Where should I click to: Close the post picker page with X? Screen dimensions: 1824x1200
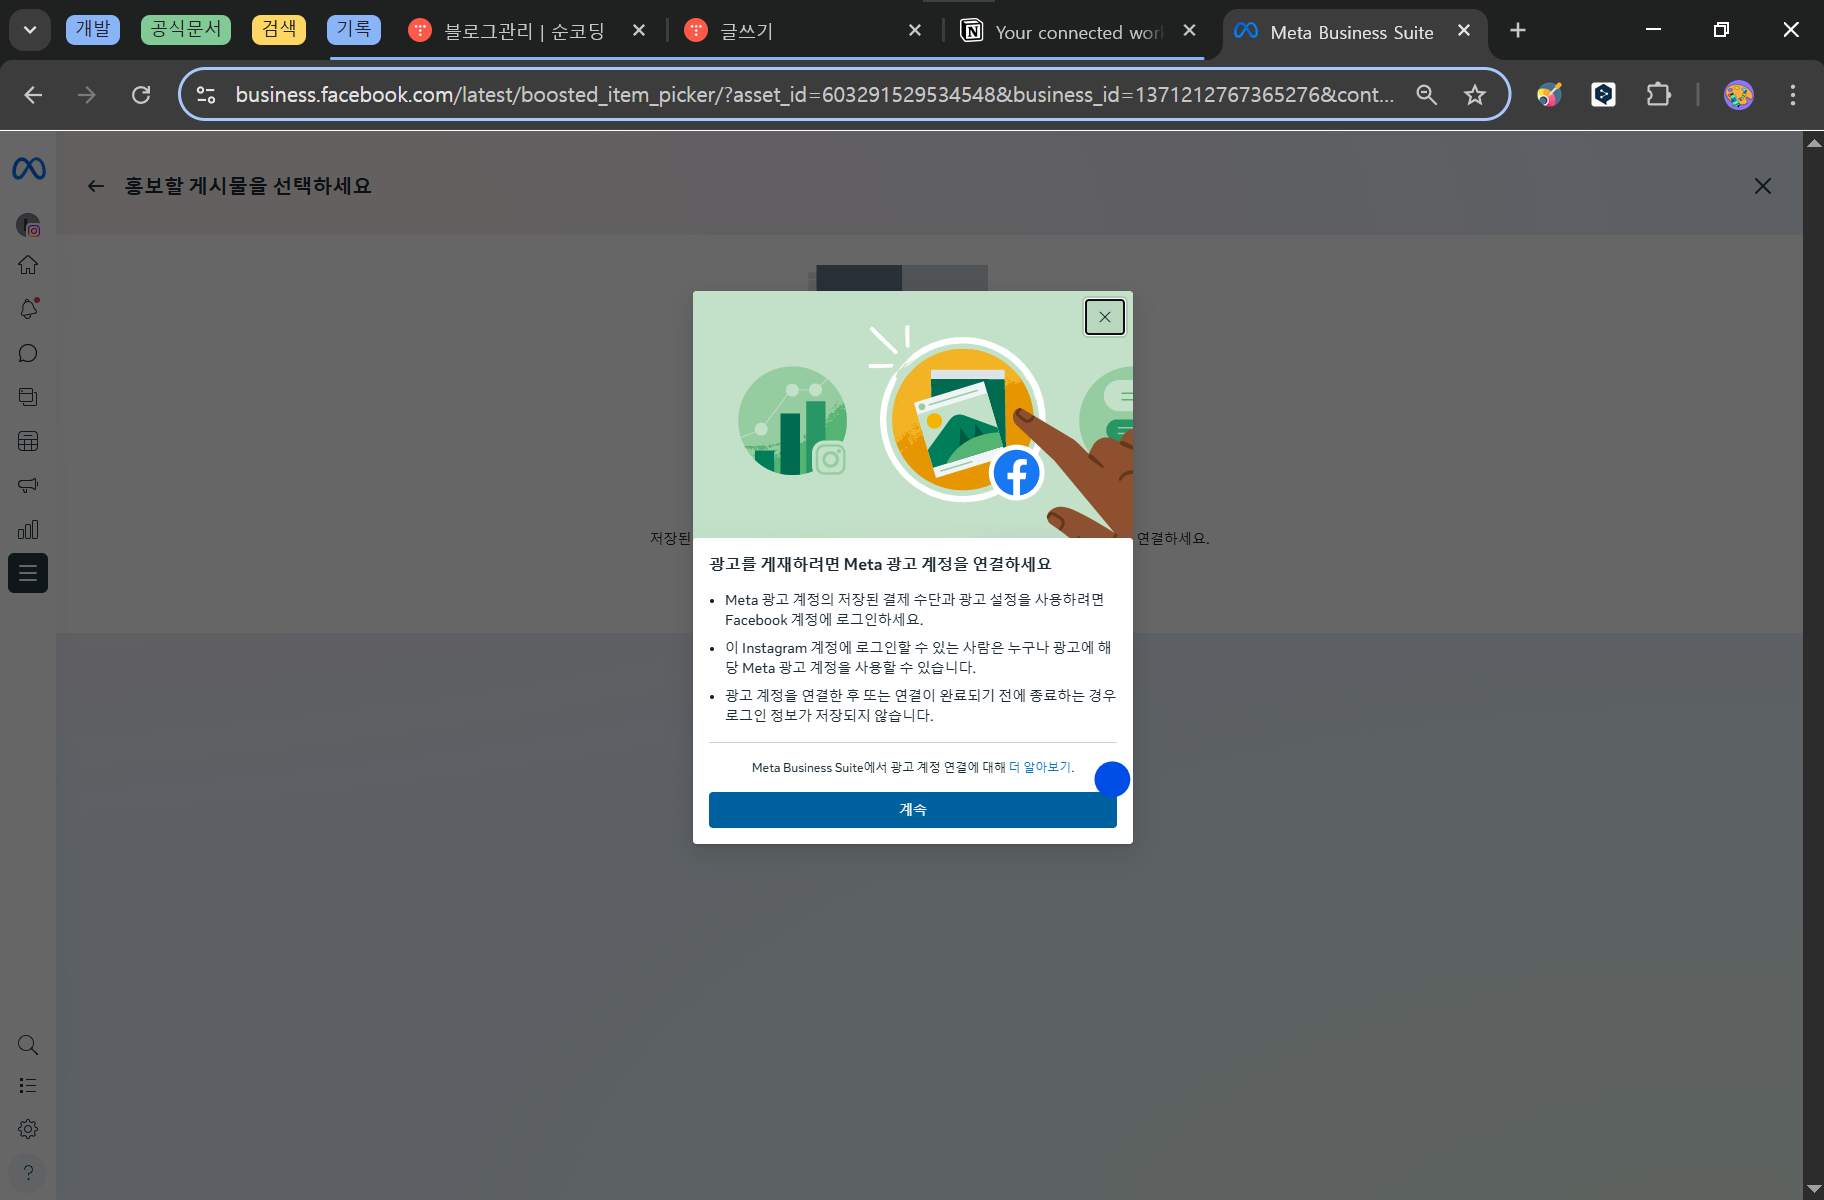[1763, 186]
